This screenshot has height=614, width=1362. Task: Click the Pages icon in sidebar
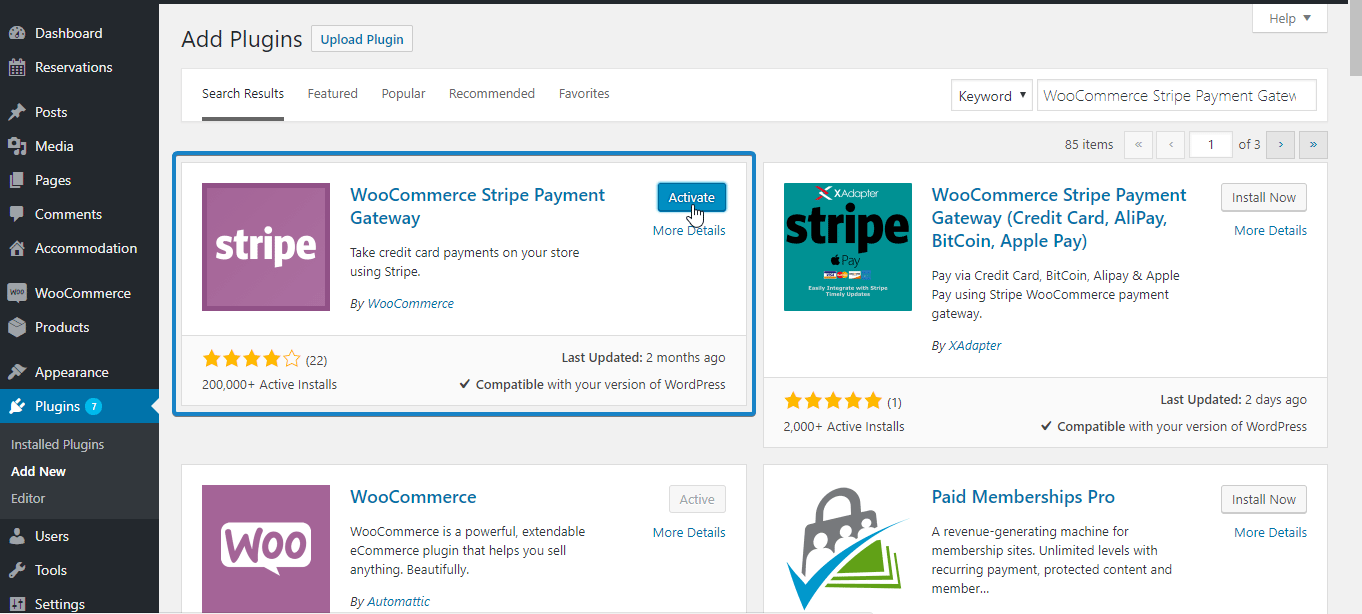17,180
